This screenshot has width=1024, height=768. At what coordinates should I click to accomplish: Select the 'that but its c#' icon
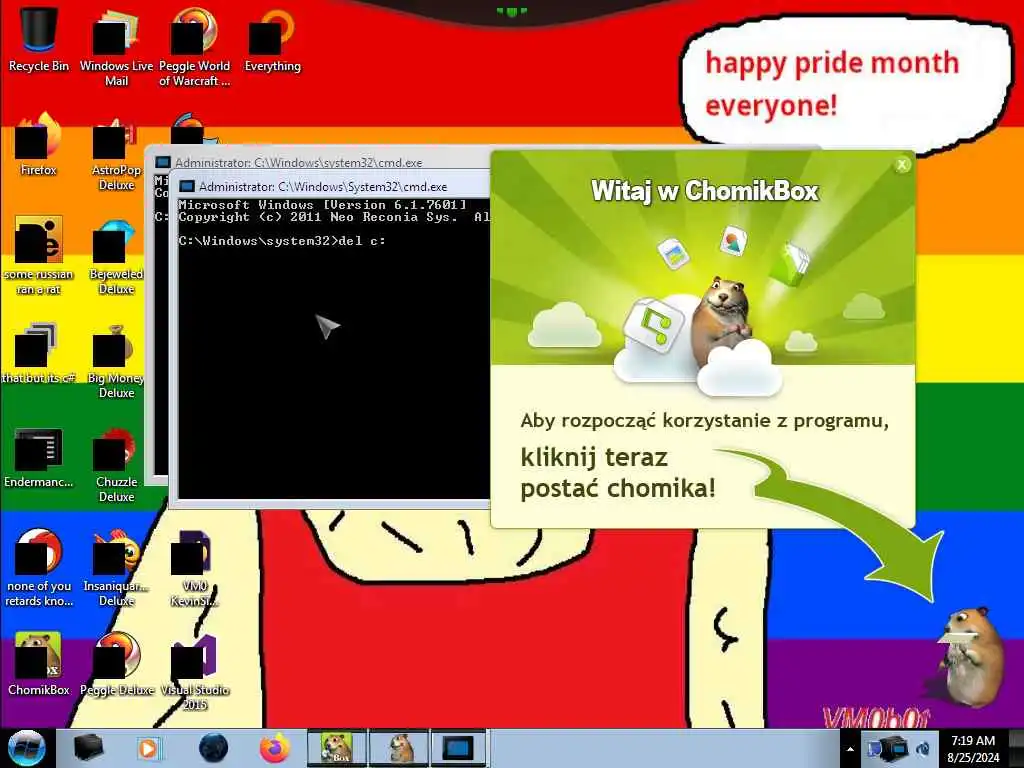pyautogui.click(x=39, y=351)
